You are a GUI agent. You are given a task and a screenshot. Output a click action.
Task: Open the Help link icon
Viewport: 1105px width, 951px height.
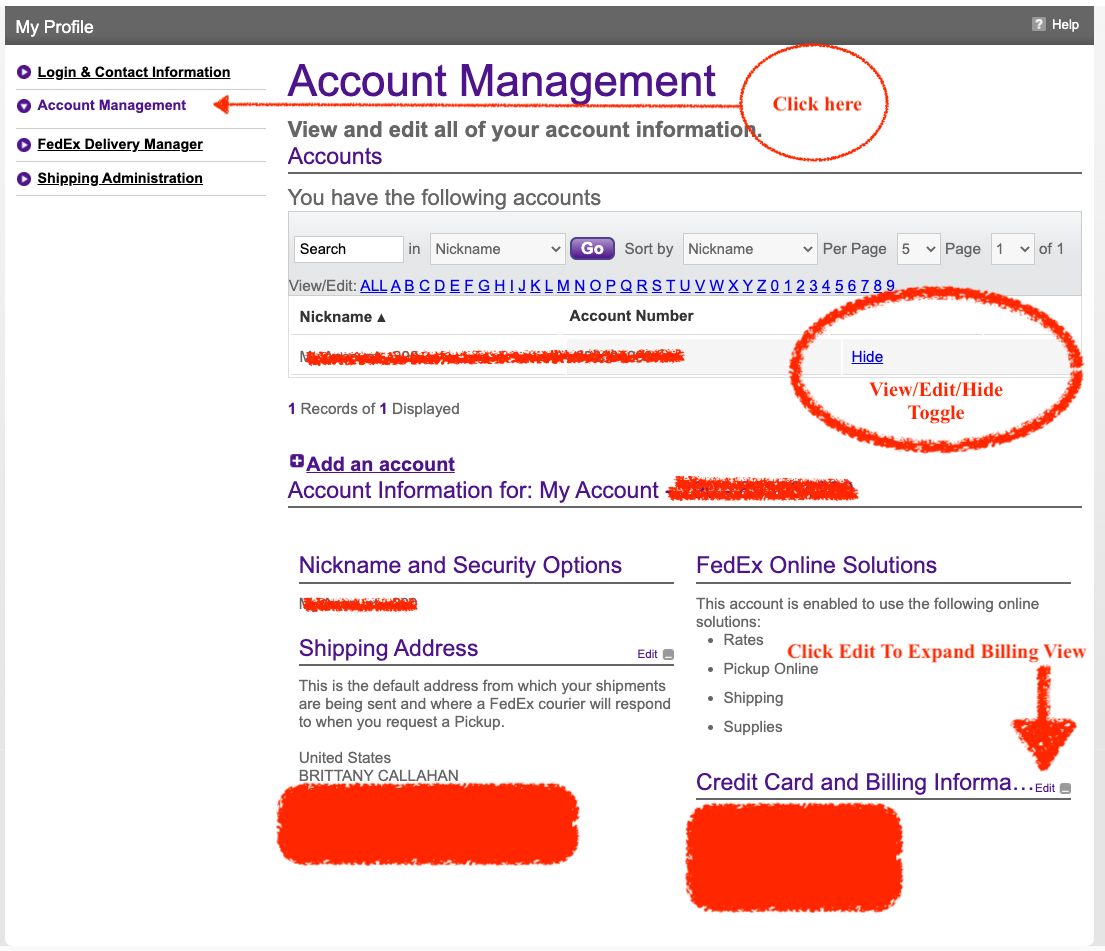click(x=1038, y=25)
